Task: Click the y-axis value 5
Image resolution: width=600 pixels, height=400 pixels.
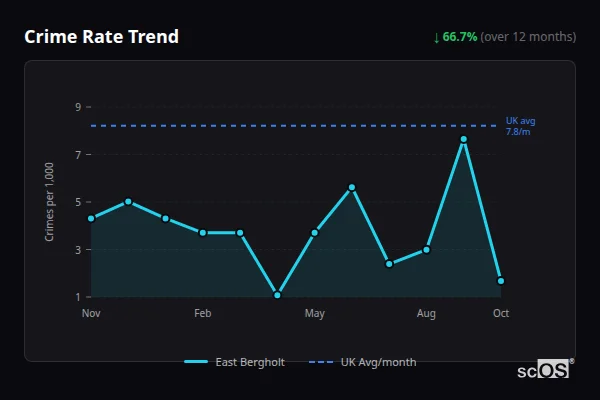Action: 78,202
